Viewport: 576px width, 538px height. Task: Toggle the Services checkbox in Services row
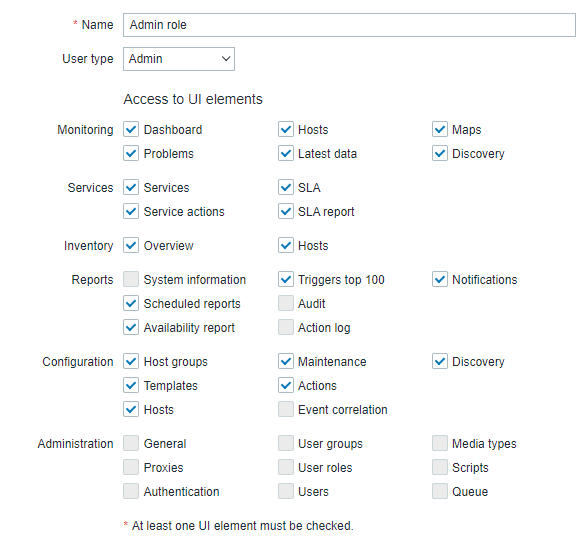coord(131,187)
